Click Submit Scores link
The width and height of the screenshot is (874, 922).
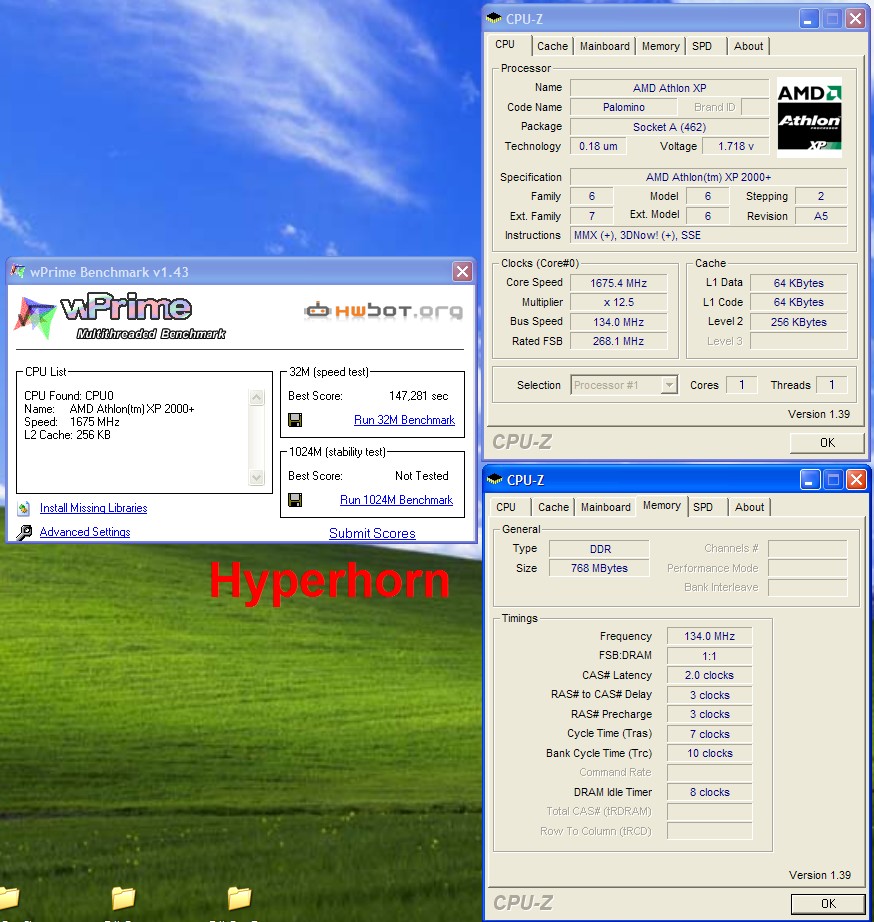(372, 533)
